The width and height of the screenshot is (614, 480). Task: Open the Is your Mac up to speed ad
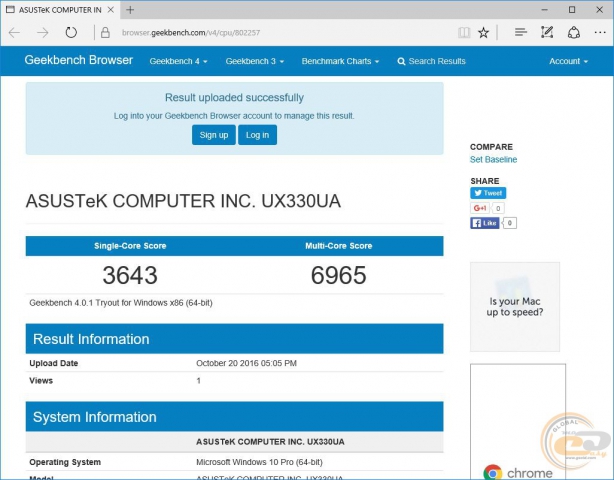[x=515, y=307]
